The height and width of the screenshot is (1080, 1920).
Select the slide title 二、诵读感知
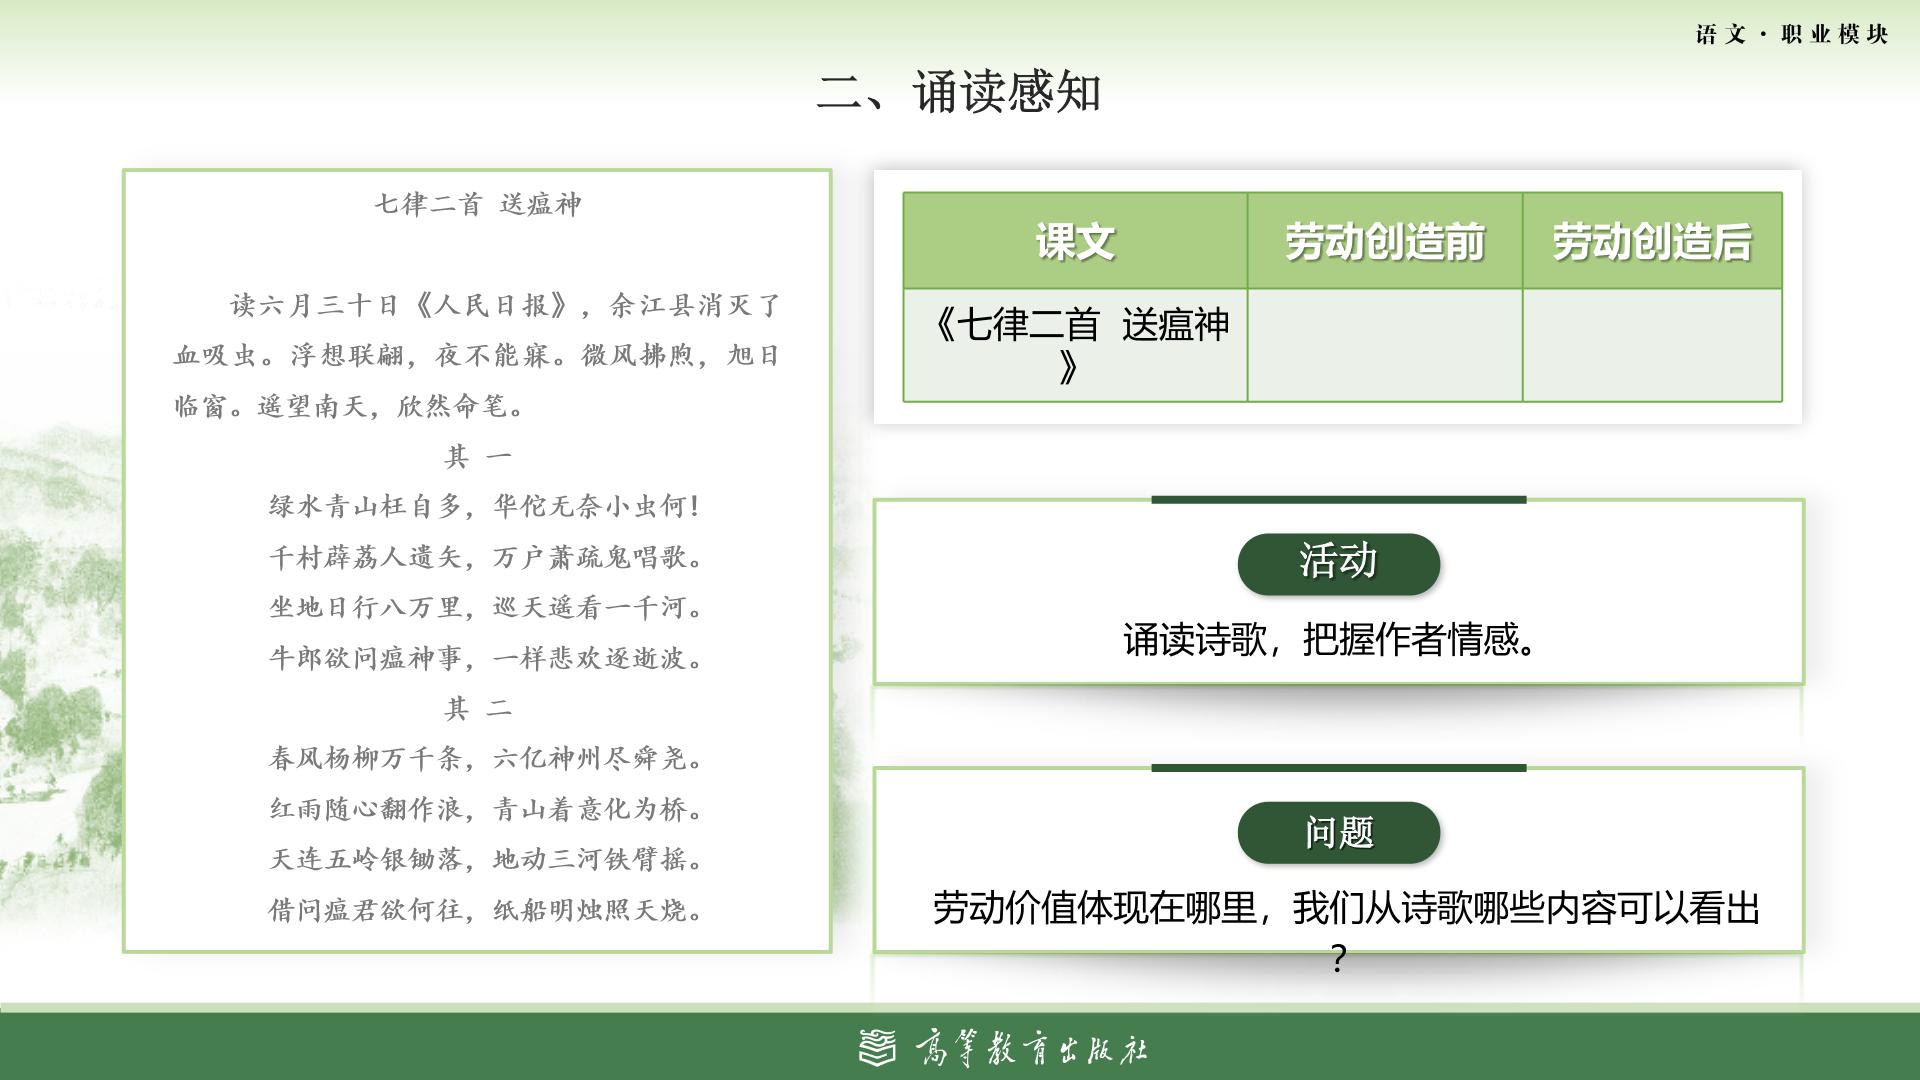point(959,92)
